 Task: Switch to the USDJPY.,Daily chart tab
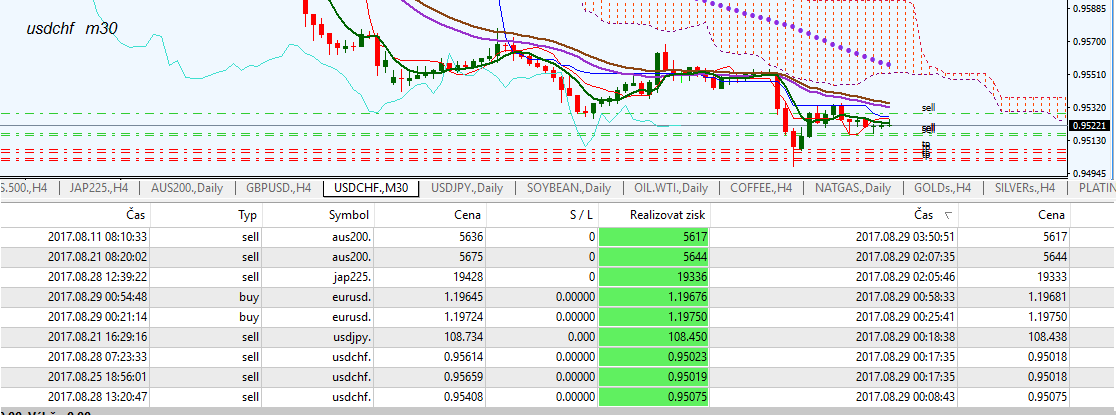coord(468,188)
